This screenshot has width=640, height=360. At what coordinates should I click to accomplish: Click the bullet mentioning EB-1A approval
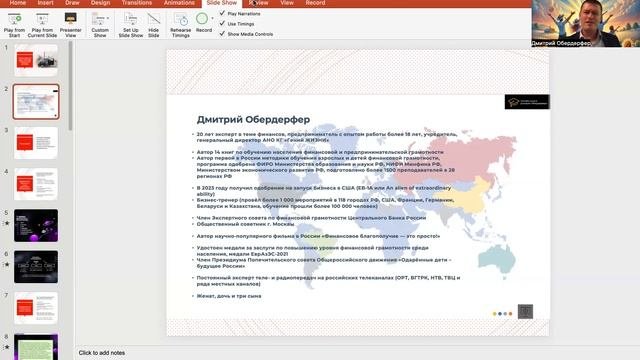[324, 191]
